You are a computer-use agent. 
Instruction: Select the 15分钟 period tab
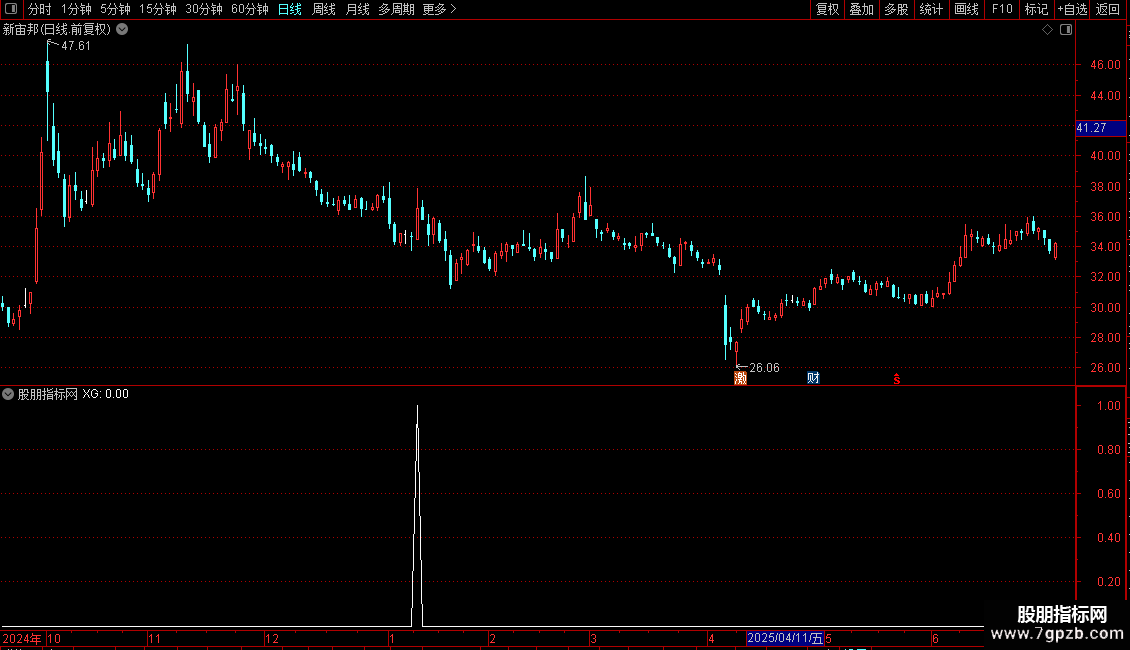click(x=158, y=9)
